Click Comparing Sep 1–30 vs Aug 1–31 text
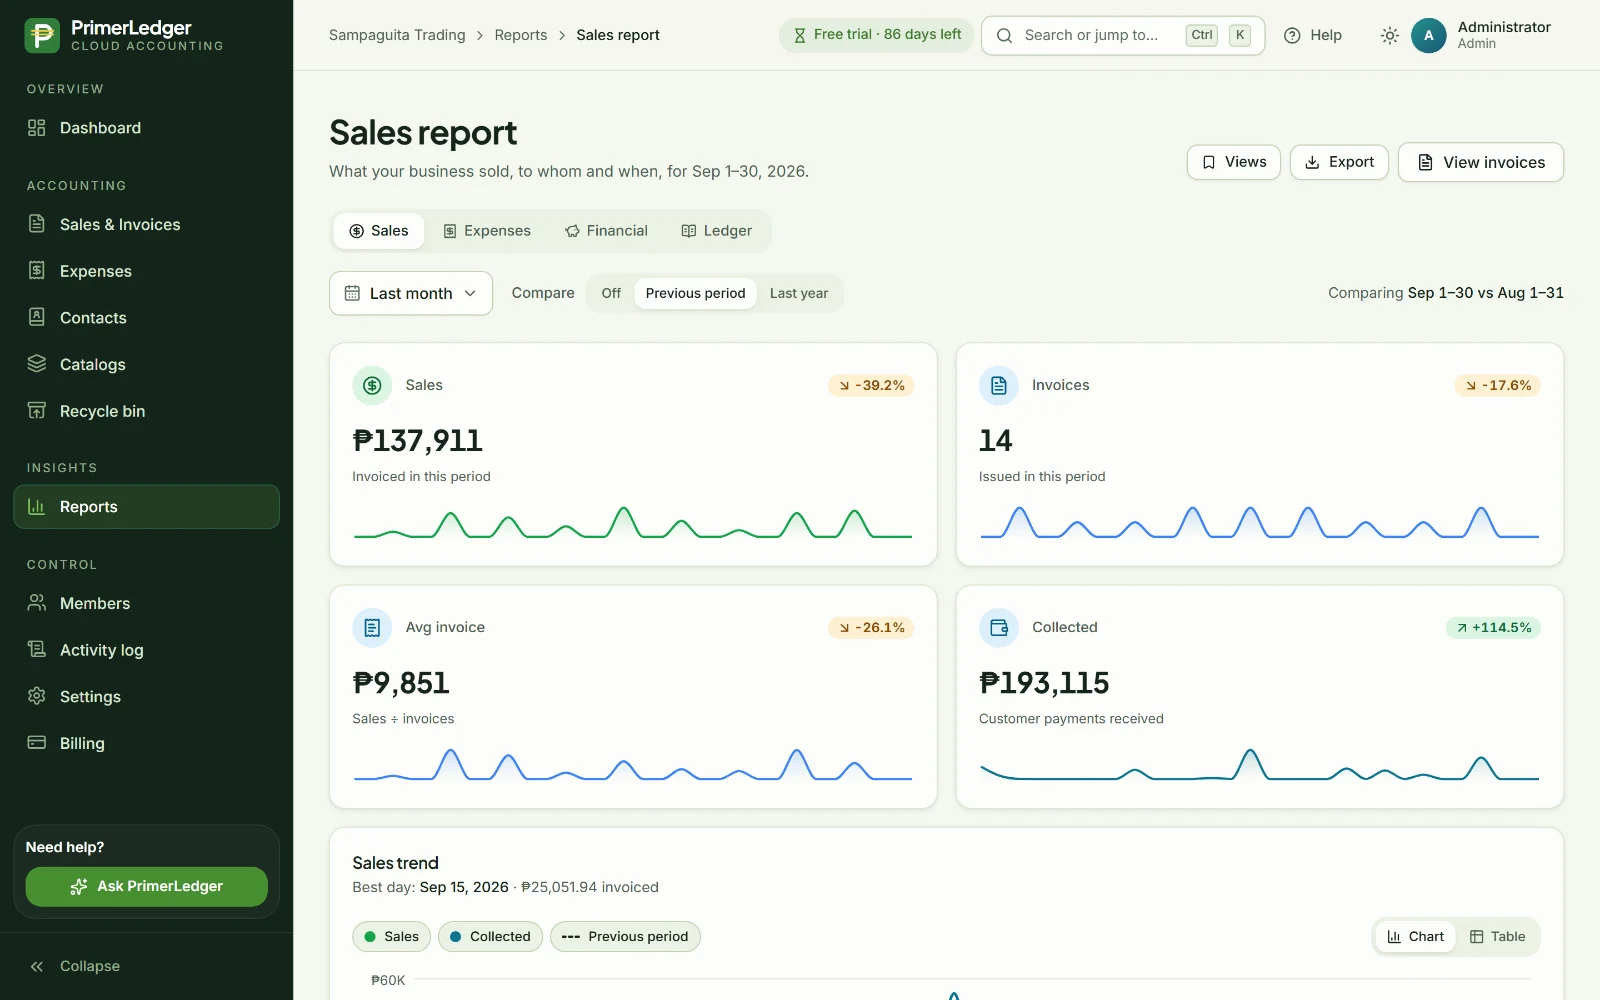Image resolution: width=1600 pixels, height=1000 pixels. [1446, 293]
